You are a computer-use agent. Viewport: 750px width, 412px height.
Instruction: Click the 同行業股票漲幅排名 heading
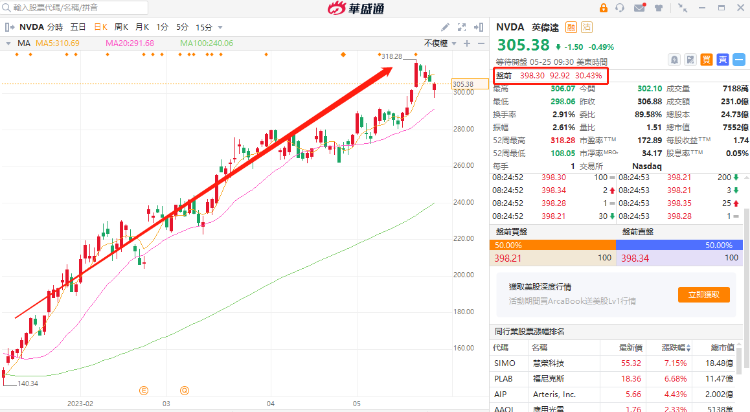[x=529, y=332]
